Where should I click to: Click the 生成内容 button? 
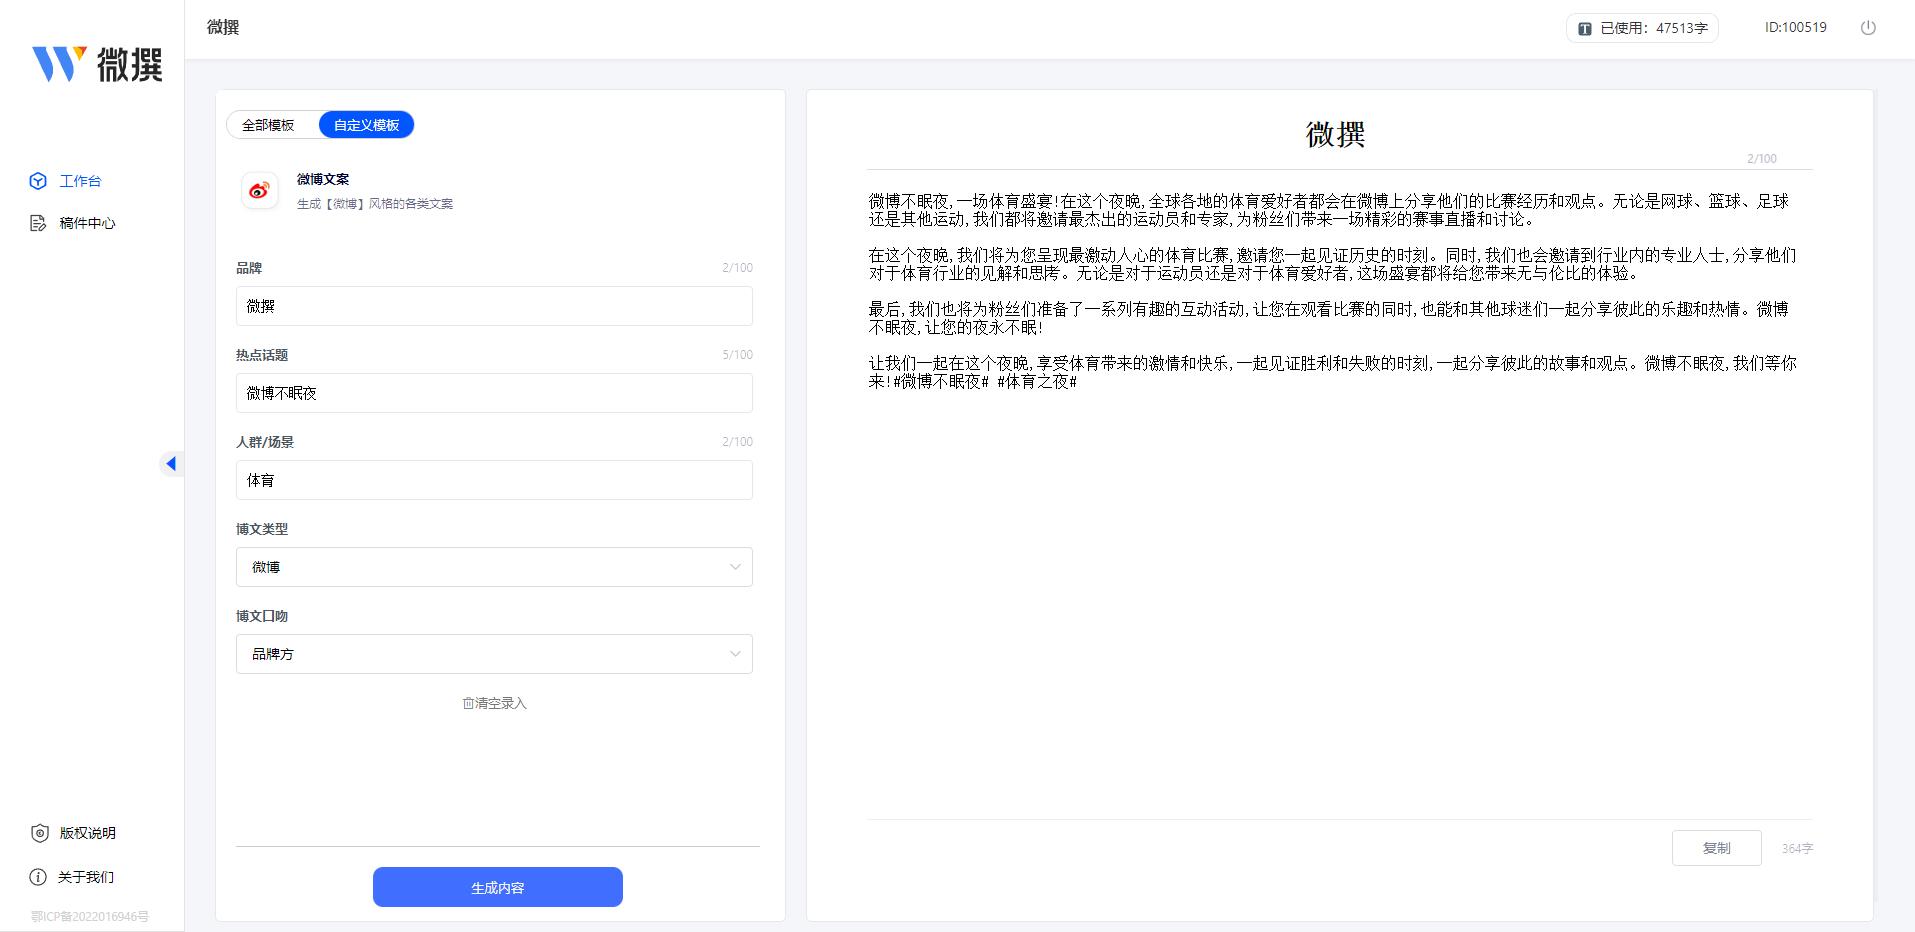point(497,887)
